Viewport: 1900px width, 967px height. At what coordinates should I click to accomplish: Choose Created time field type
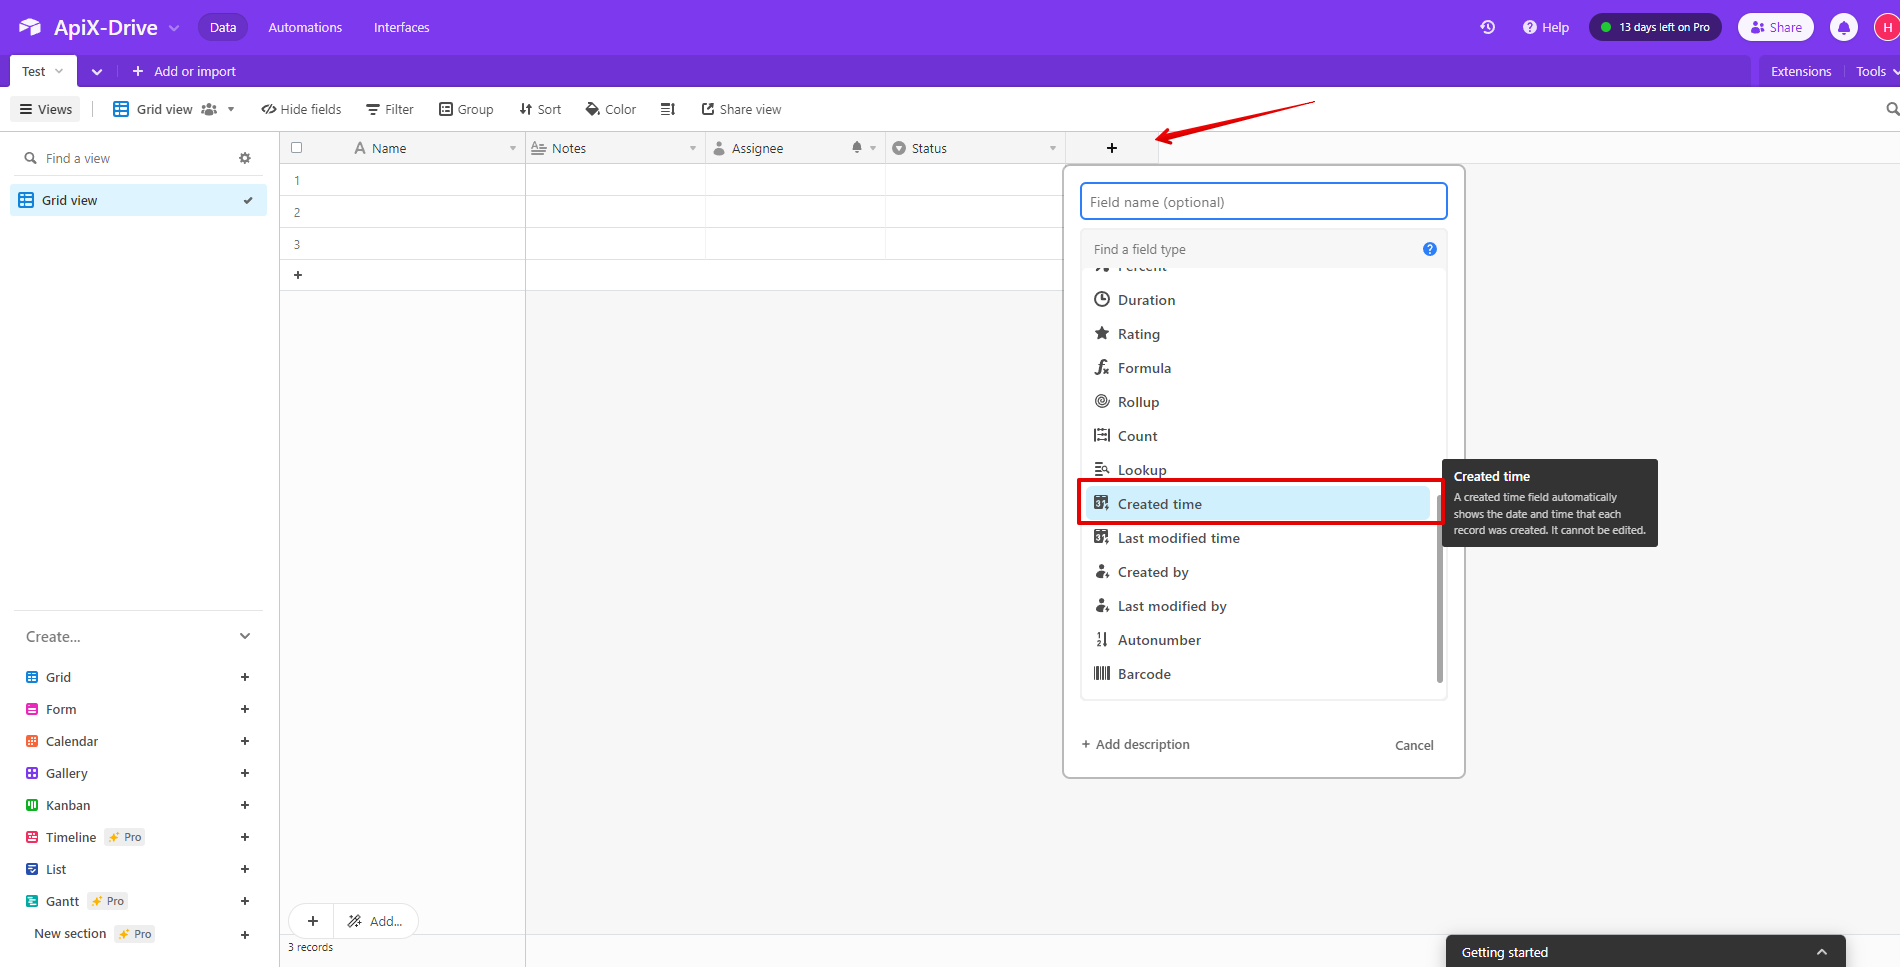click(1260, 504)
